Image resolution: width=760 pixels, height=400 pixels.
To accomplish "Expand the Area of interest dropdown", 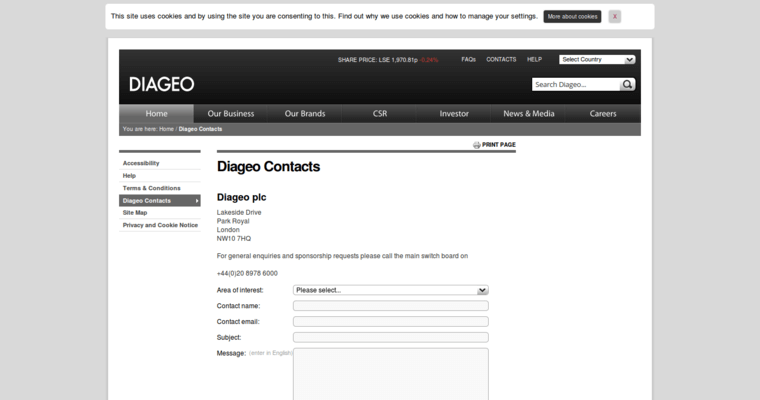I will pyautogui.click(x=390, y=290).
